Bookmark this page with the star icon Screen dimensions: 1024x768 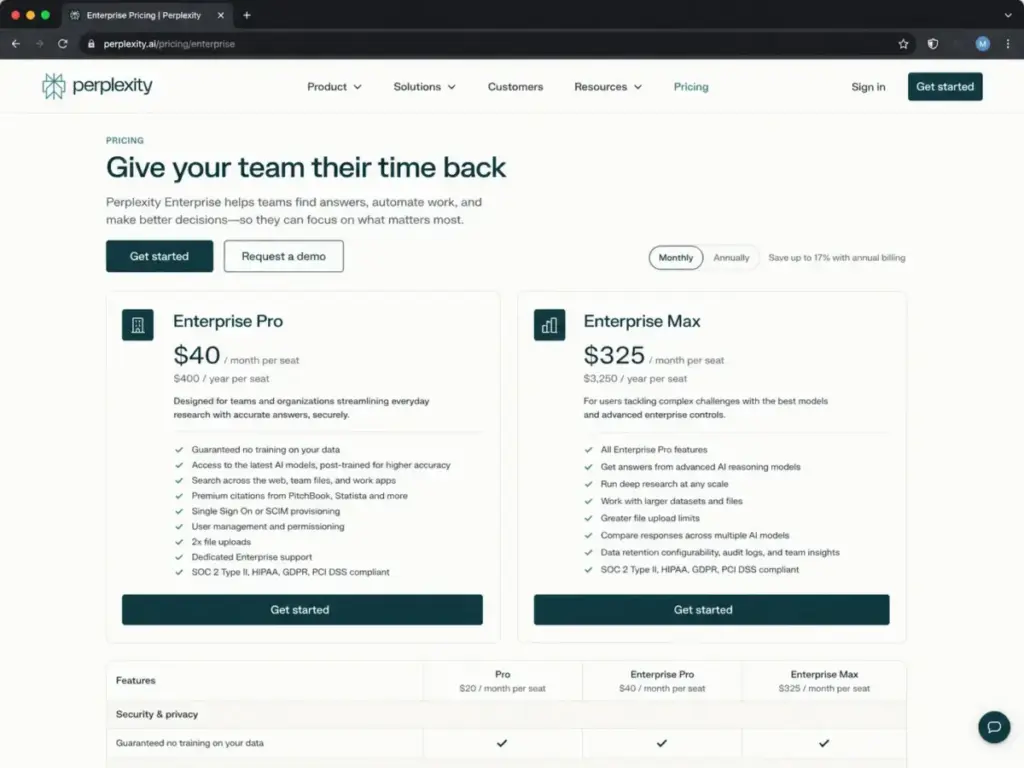903,44
